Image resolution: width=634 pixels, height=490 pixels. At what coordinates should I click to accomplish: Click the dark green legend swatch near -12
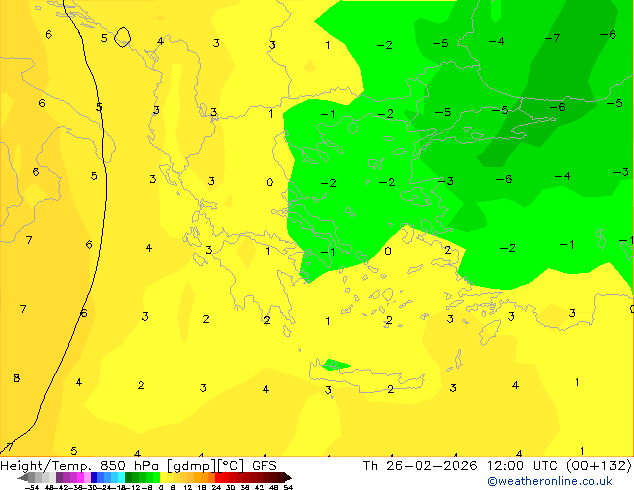[x=129, y=477]
